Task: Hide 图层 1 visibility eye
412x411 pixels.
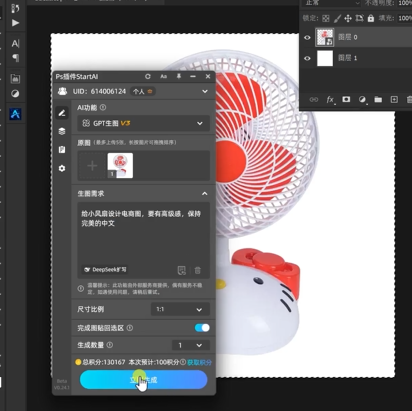Action: click(x=307, y=58)
